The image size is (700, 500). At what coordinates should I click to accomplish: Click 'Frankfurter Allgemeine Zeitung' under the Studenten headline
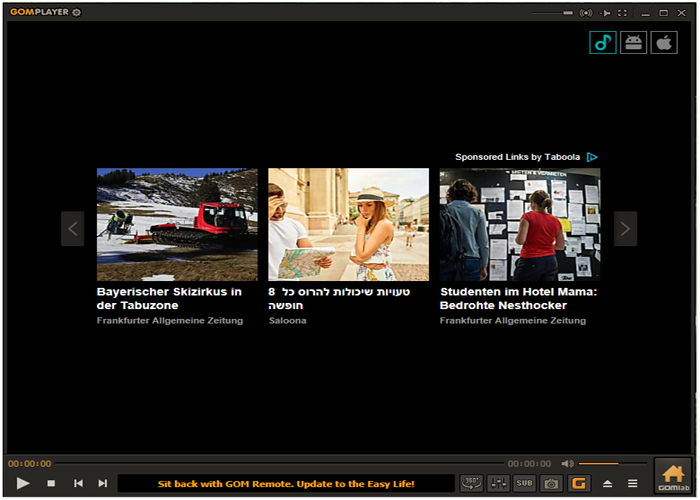point(513,321)
